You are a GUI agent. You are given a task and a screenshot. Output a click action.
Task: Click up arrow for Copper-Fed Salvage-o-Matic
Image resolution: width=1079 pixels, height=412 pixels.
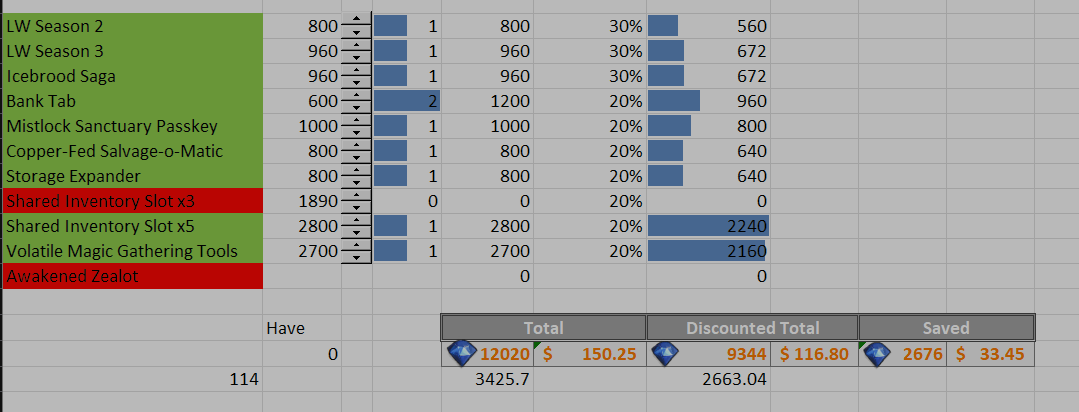[x=356, y=144]
